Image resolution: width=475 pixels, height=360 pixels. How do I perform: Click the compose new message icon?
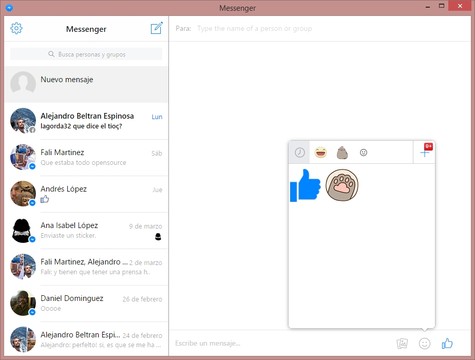click(x=156, y=28)
